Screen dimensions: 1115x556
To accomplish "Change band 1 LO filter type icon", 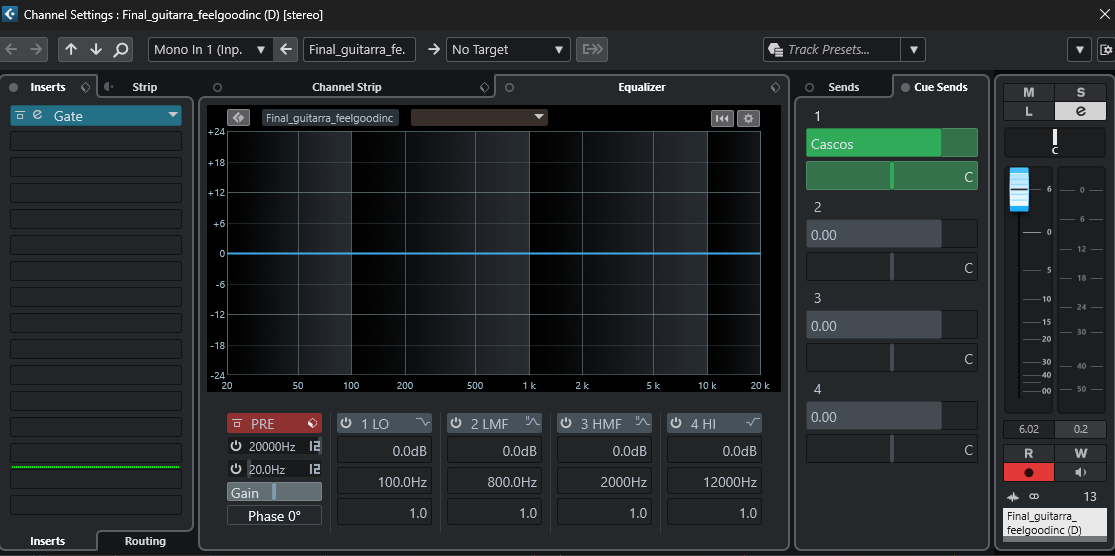I will pos(423,423).
